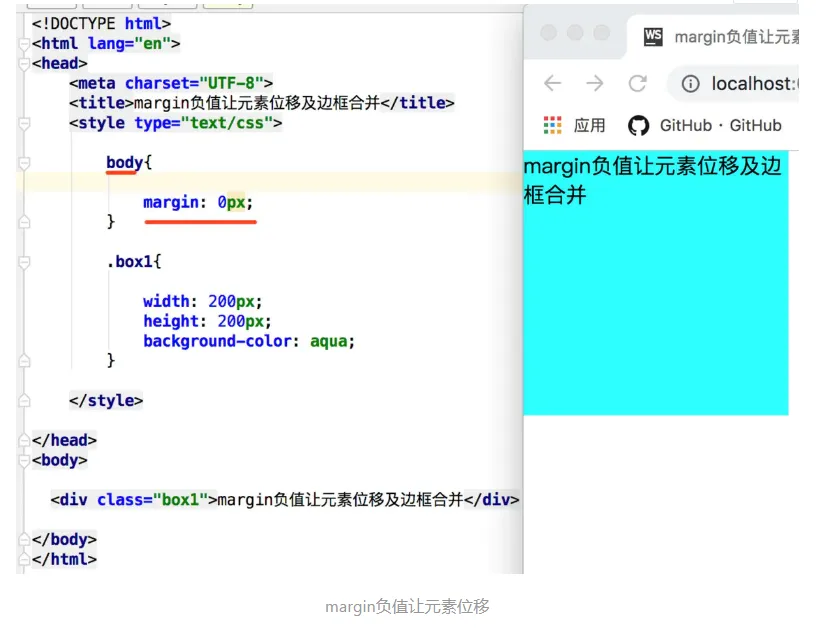The height and width of the screenshot is (629, 816).
Task: Click the <div class="box1"> line
Action: pyautogui.click(x=285, y=499)
